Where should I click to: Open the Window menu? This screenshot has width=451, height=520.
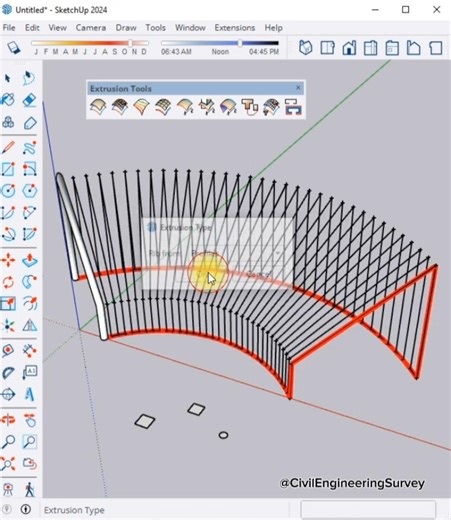tap(190, 28)
